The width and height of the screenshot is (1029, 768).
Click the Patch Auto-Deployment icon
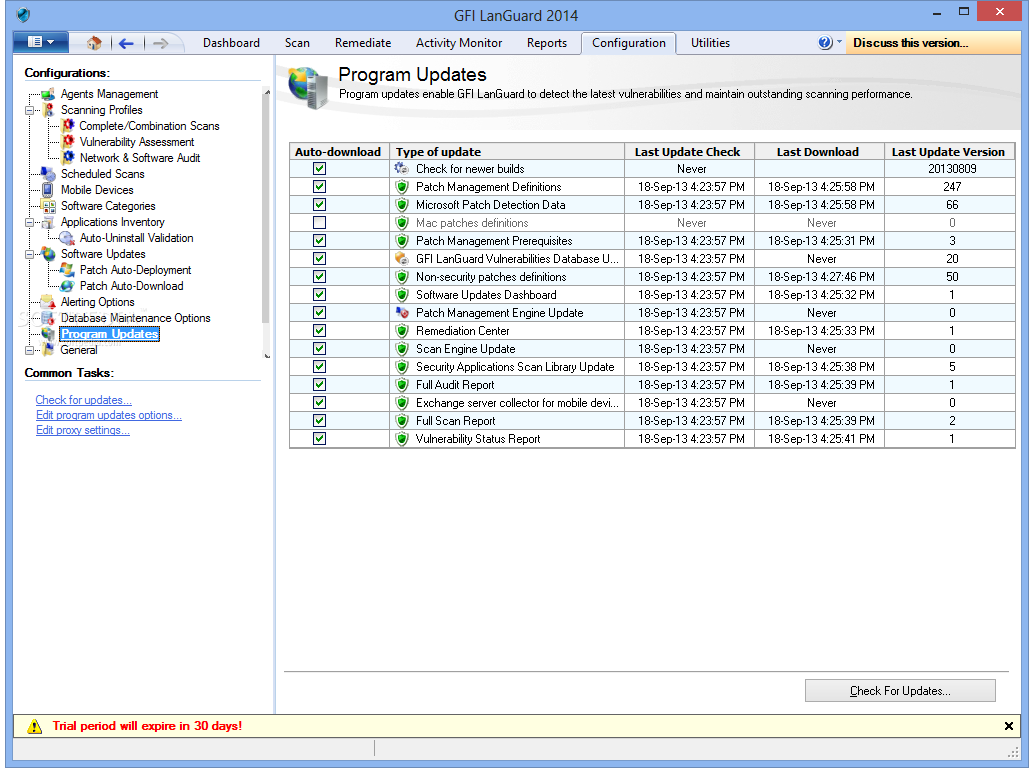pyautogui.click(x=67, y=270)
